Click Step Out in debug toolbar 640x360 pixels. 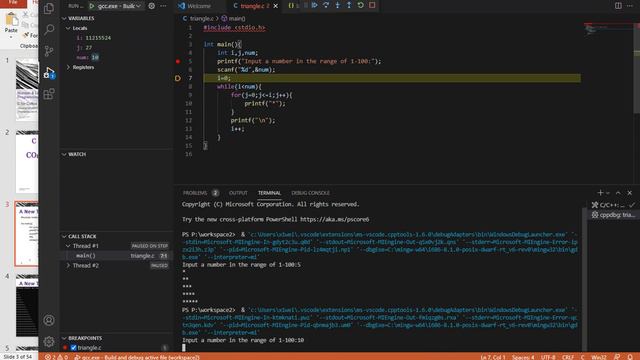349,5
